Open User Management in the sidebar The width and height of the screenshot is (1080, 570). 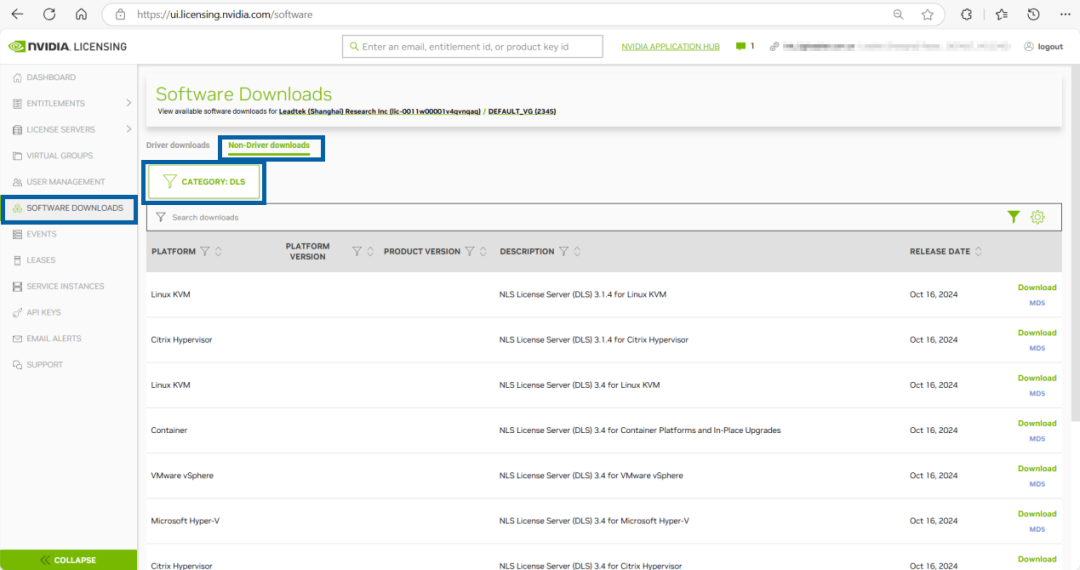[65, 182]
